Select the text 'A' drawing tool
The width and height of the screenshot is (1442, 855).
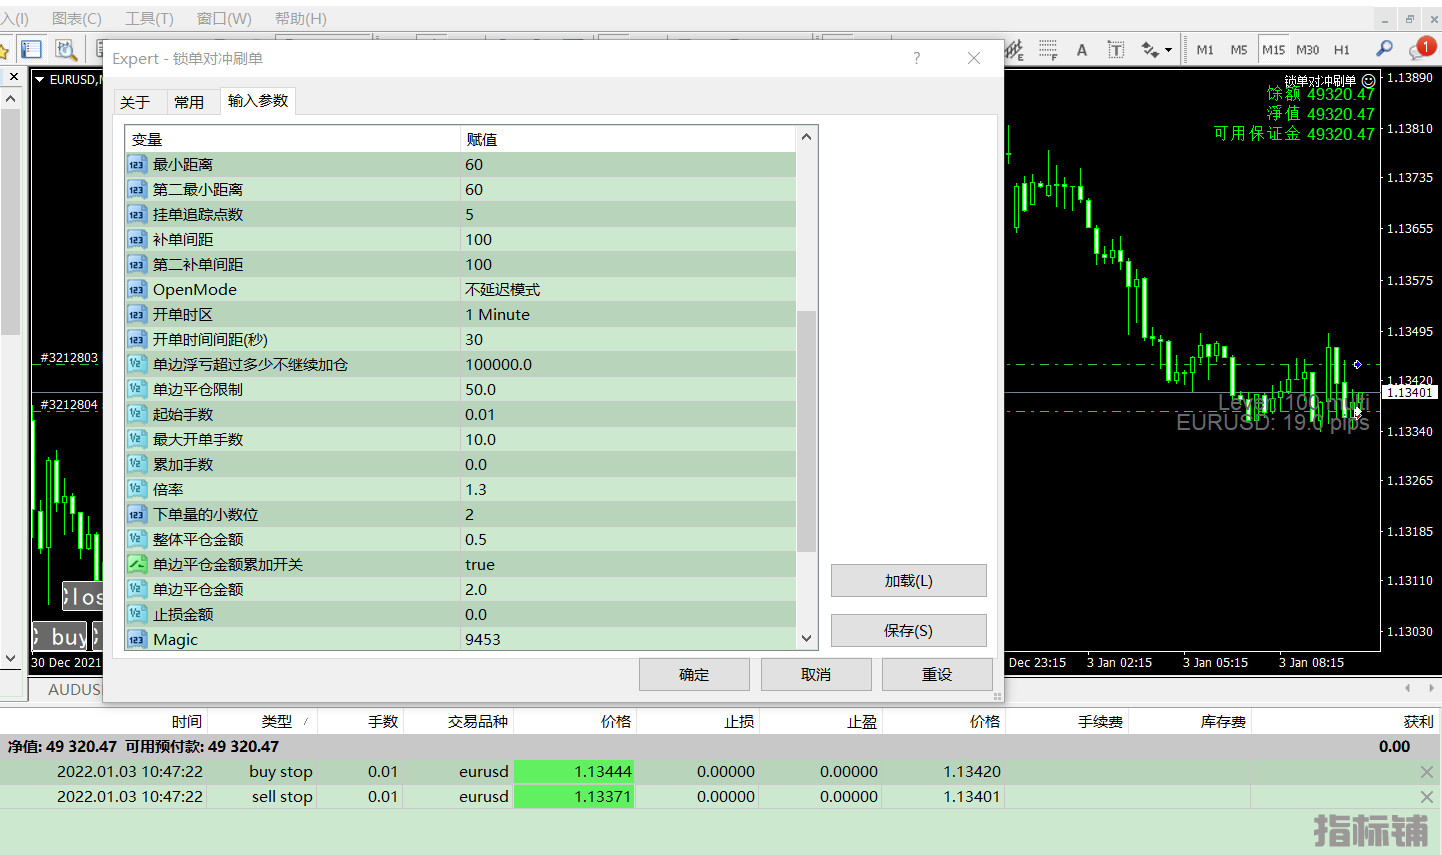point(1082,49)
